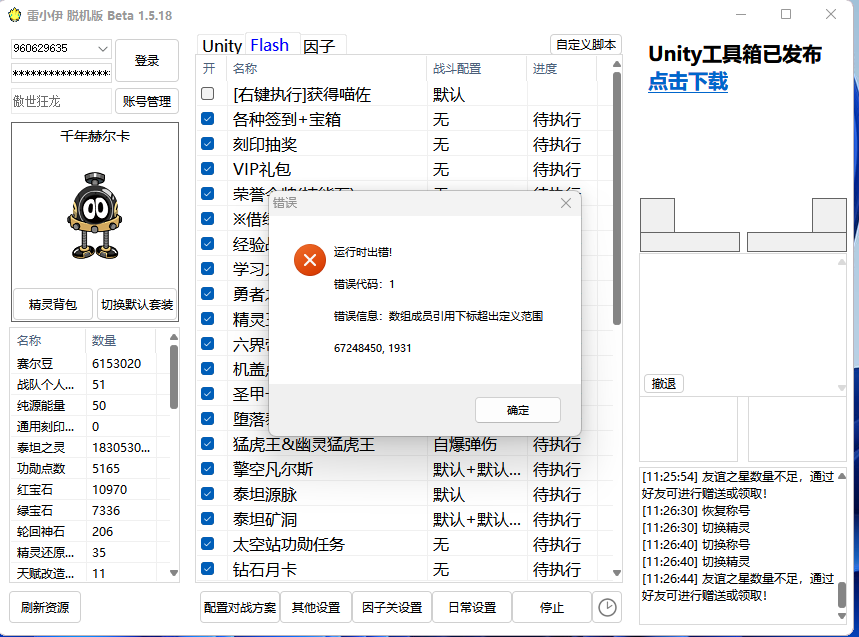The width and height of the screenshot is (859, 637).
Task: Click the task list vertical scrollbar thumb
Action: (x=617, y=198)
